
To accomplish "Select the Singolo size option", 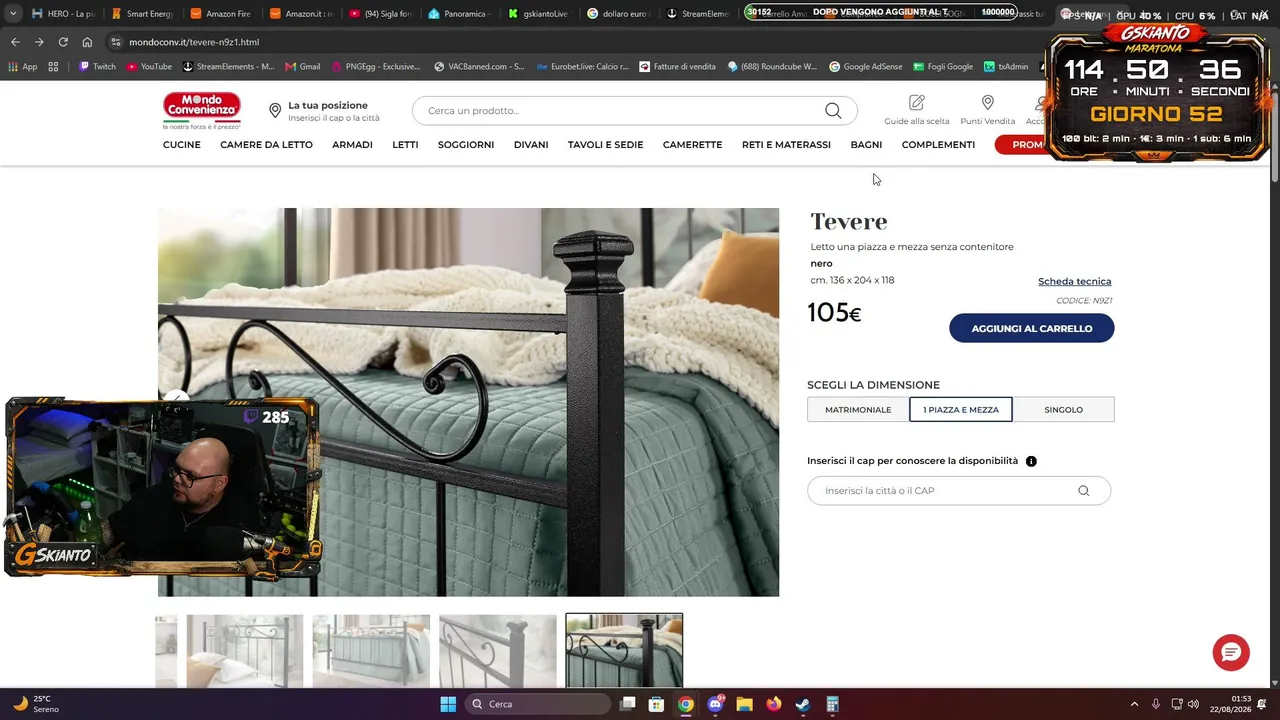I will 1063,410.
